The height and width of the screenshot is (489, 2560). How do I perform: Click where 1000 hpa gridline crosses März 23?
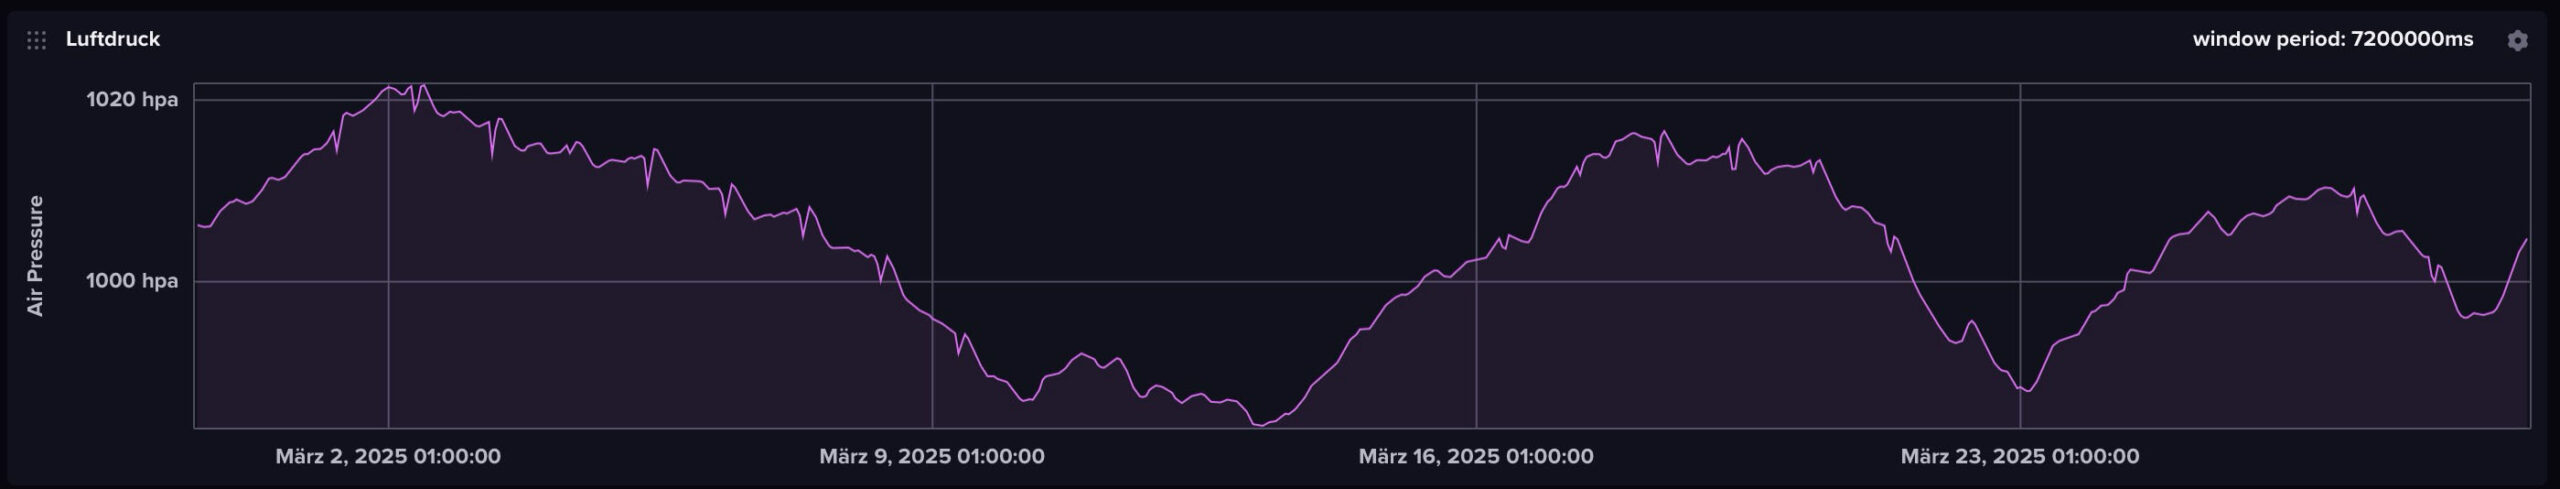(x=2020, y=281)
